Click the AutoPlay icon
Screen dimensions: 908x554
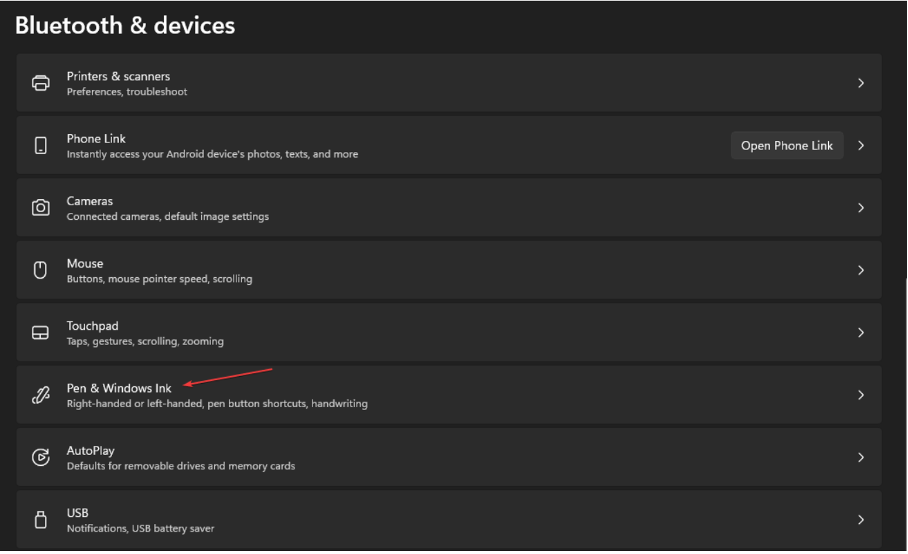[x=41, y=457]
